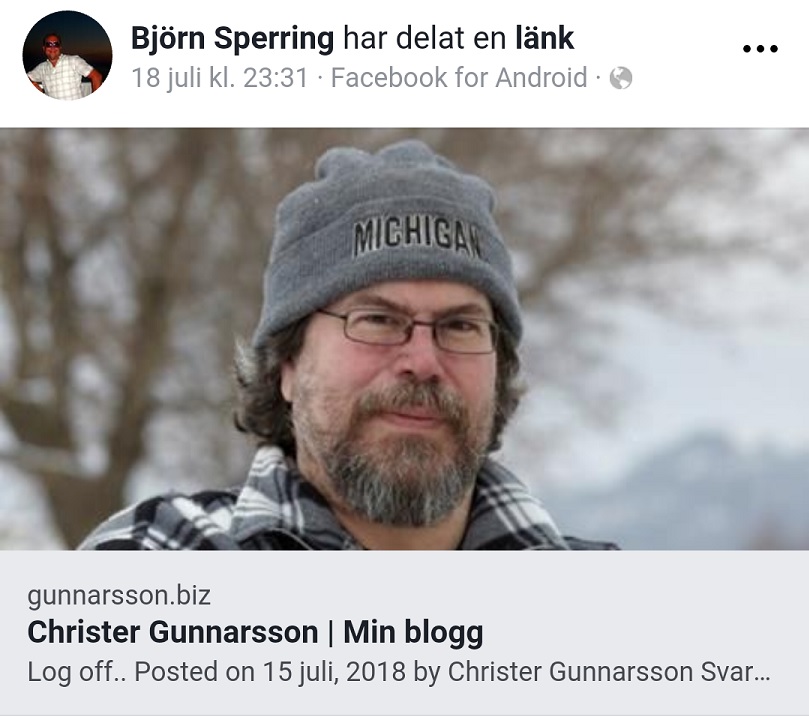Open Björn Sperring's round profile picture
This screenshot has height=716, width=809.
tap(67, 55)
